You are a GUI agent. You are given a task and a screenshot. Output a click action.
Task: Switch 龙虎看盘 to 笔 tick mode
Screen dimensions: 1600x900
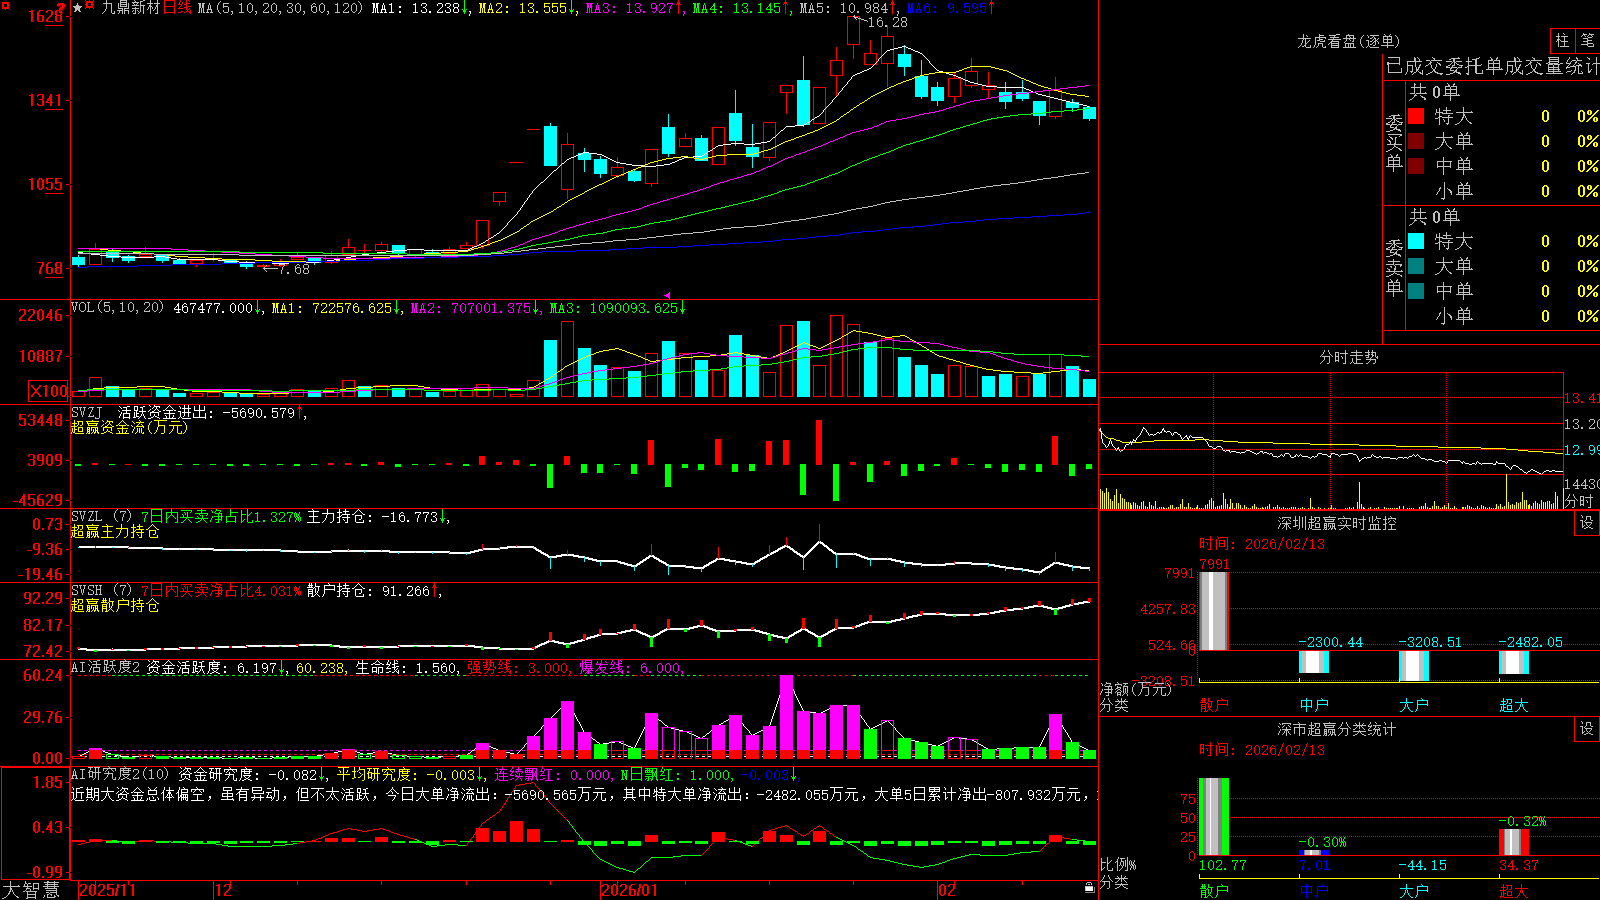click(x=1587, y=40)
